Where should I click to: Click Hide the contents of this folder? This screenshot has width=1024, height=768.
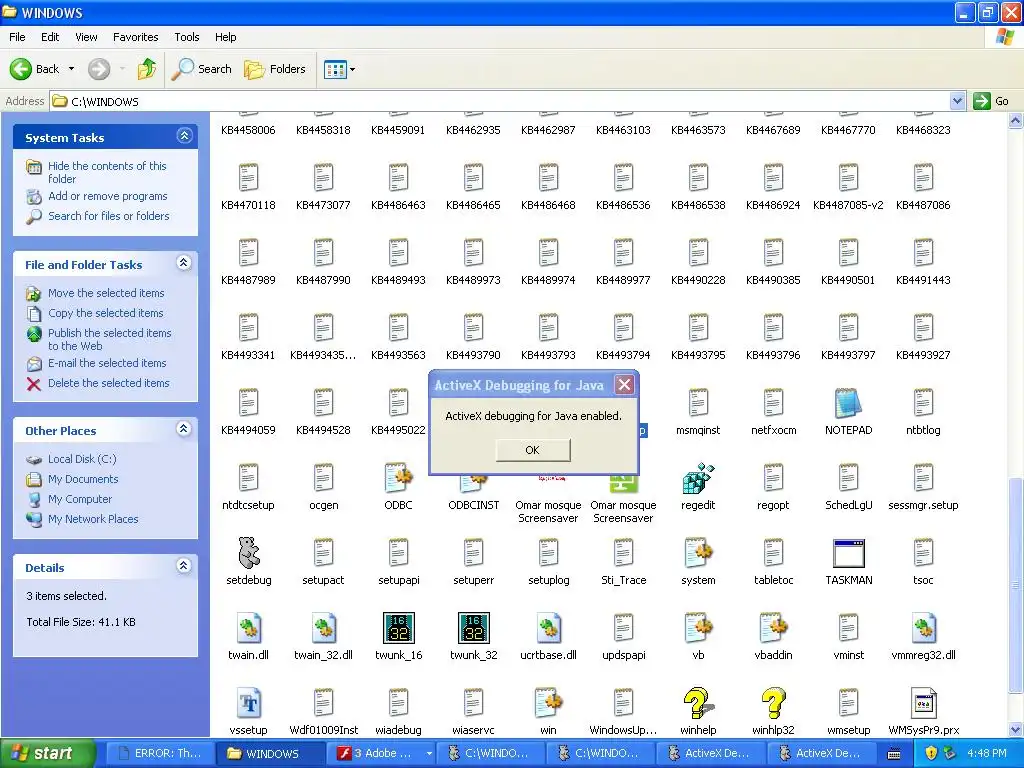tap(107, 172)
